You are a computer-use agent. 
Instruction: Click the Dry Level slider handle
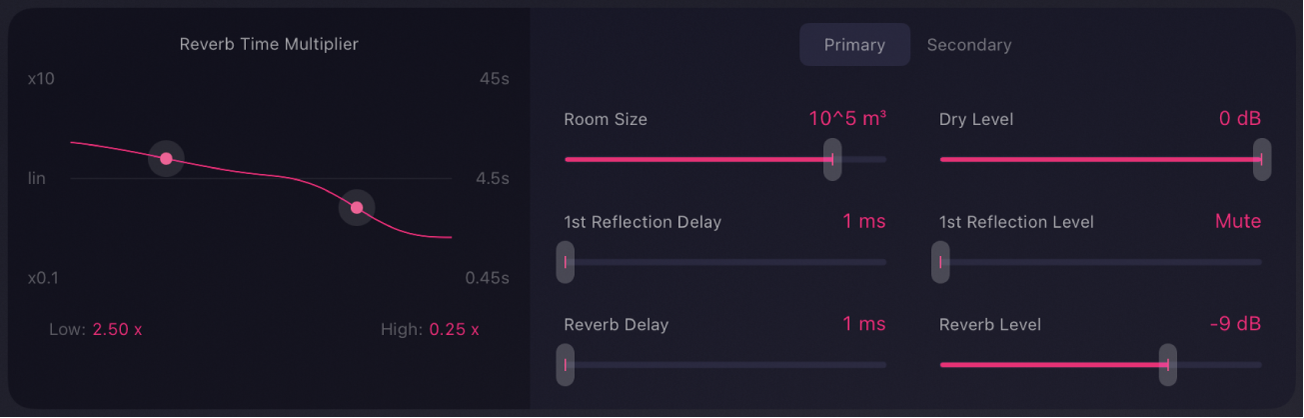(1261, 160)
